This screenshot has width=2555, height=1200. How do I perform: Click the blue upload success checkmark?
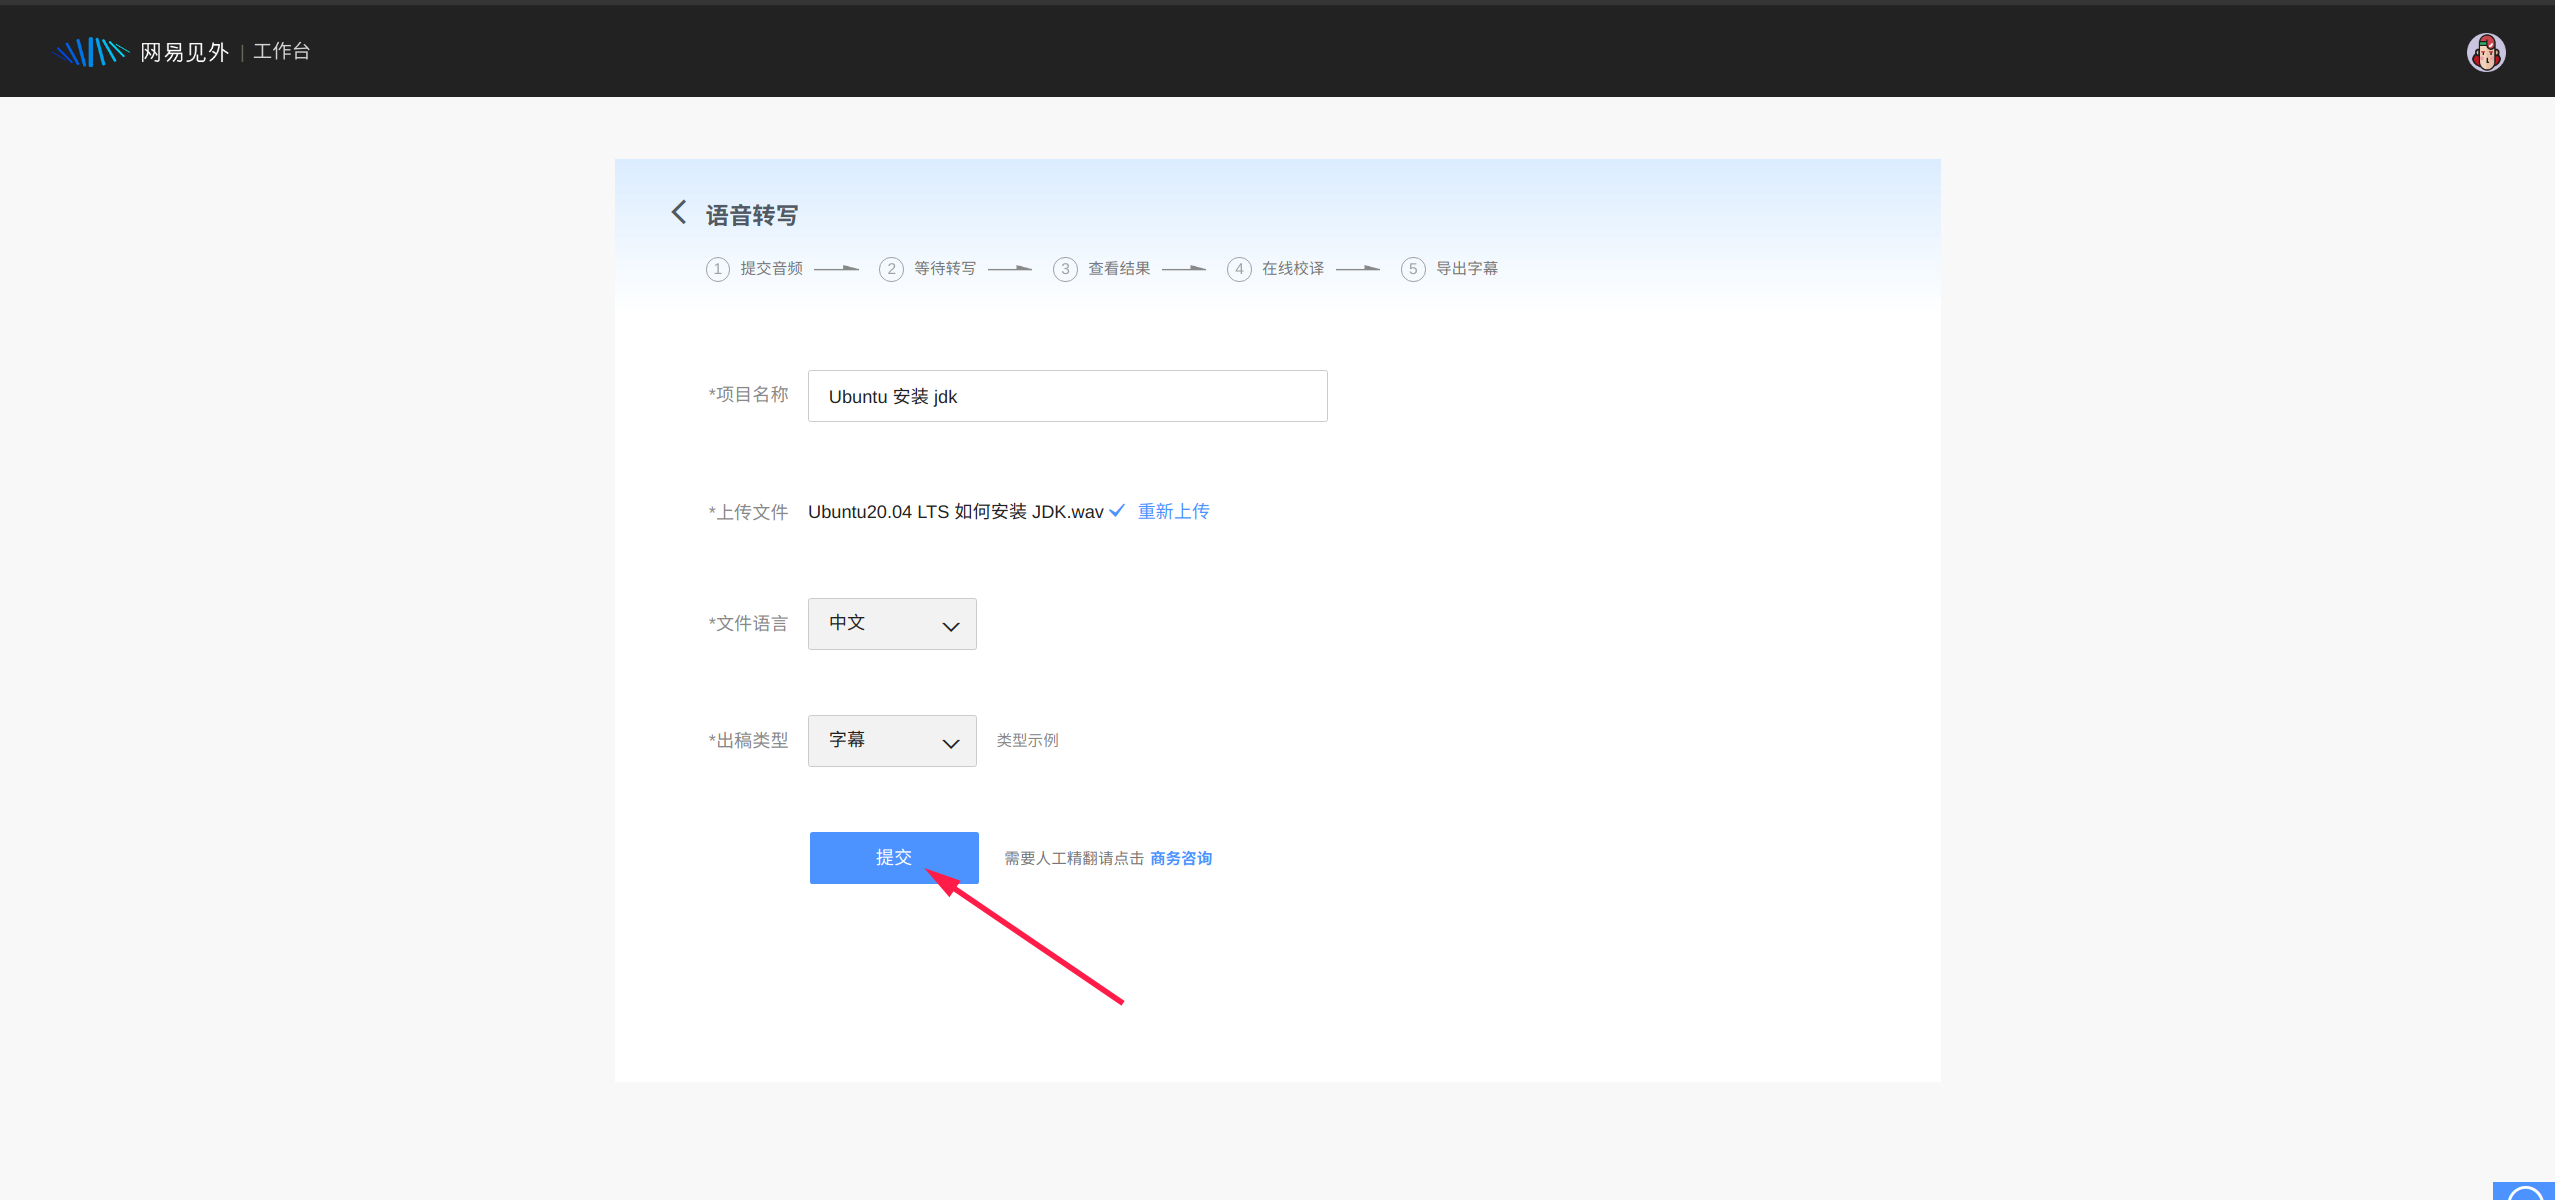(1117, 511)
